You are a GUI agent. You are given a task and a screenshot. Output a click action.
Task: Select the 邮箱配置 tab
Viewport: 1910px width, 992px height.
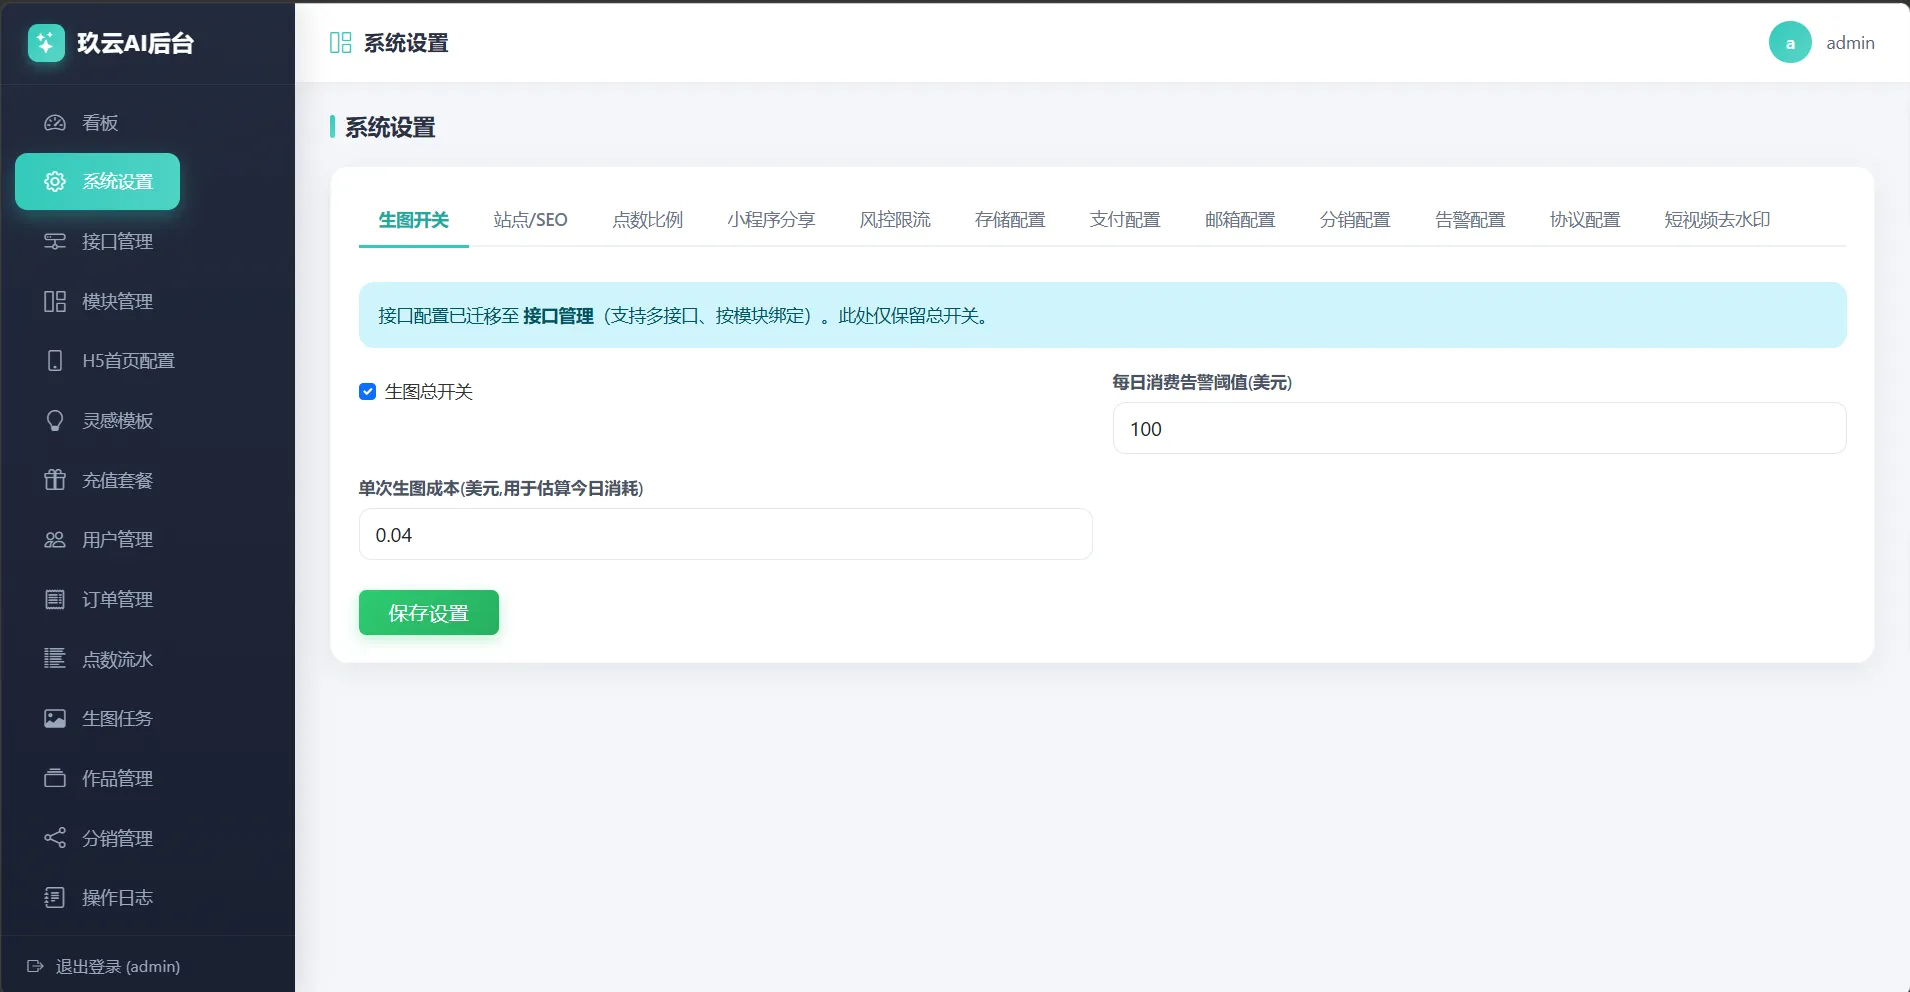1240,219
